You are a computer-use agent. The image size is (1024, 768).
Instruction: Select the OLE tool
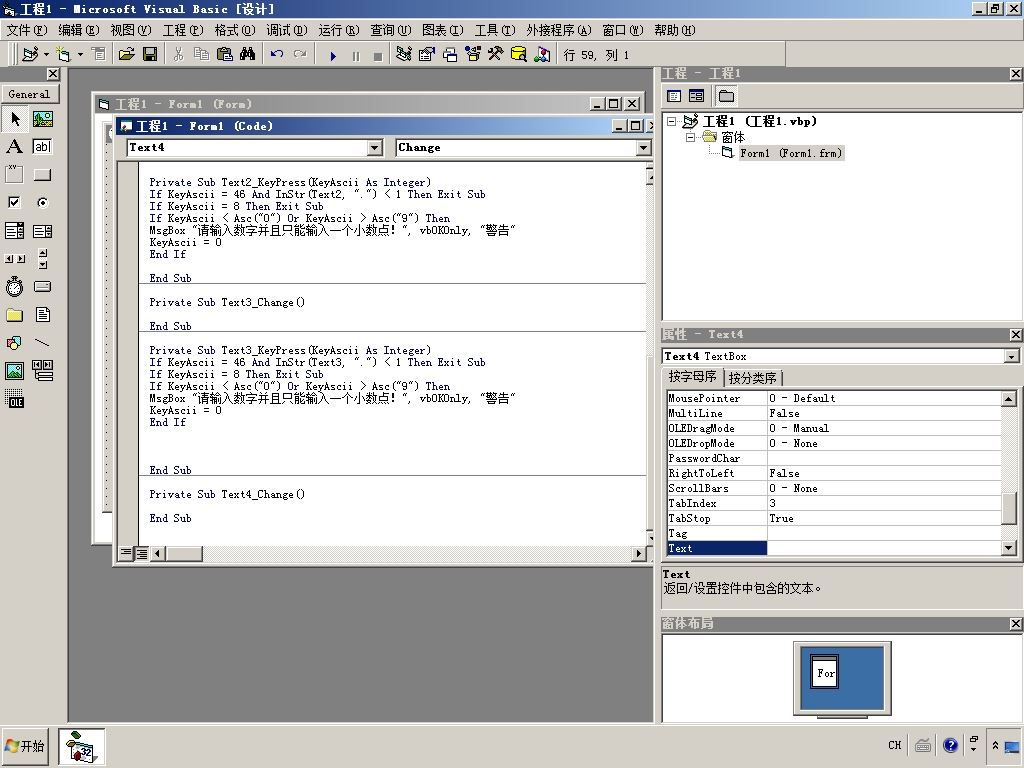tap(14, 398)
